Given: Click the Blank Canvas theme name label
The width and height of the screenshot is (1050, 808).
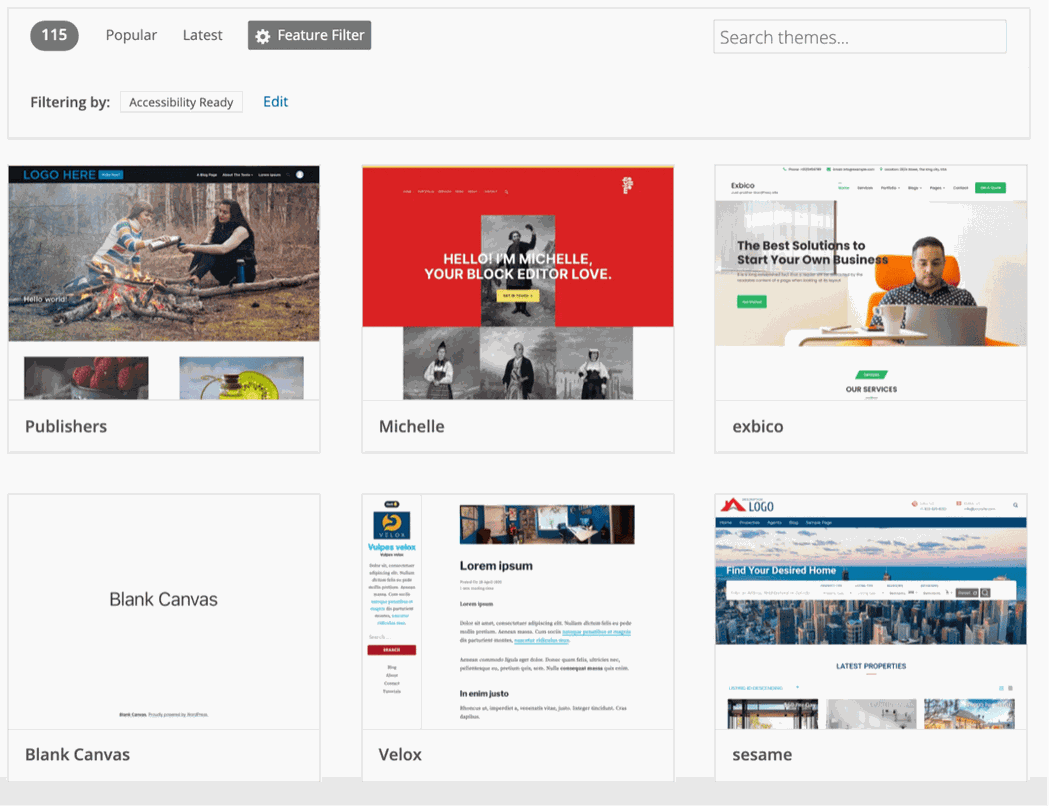Looking at the screenshot, I should point(77,754).
